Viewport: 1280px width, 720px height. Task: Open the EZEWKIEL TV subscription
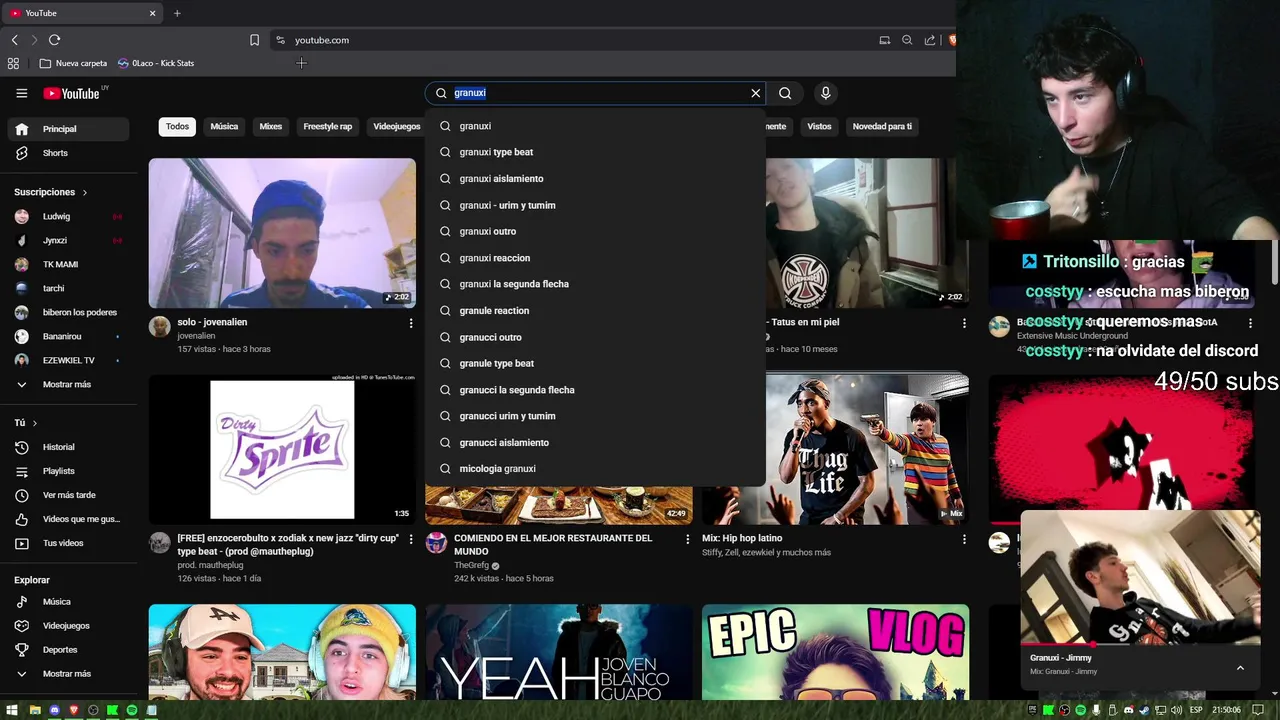pos(68,360)
